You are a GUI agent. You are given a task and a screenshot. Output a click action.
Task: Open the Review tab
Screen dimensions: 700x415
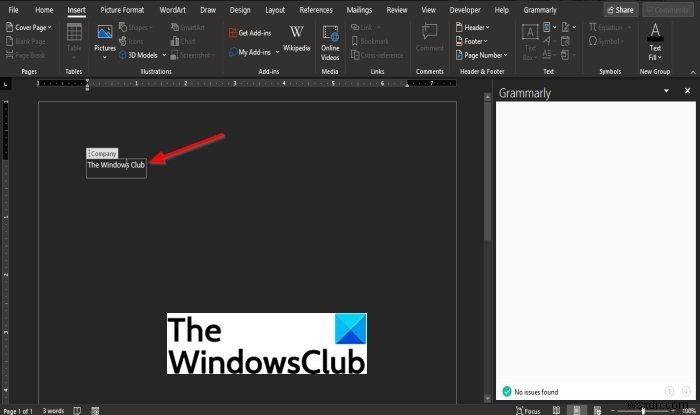[x=397, y=10]
